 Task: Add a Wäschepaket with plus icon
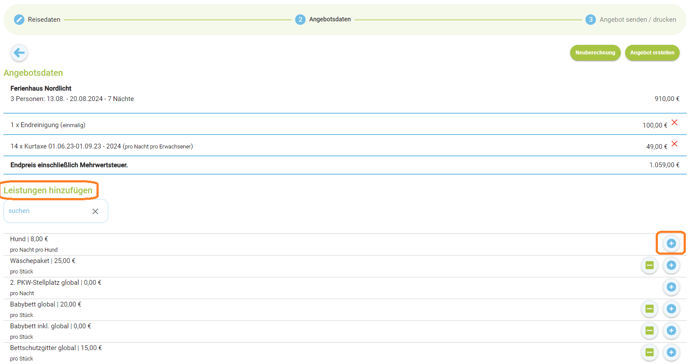tap(671, 265)
